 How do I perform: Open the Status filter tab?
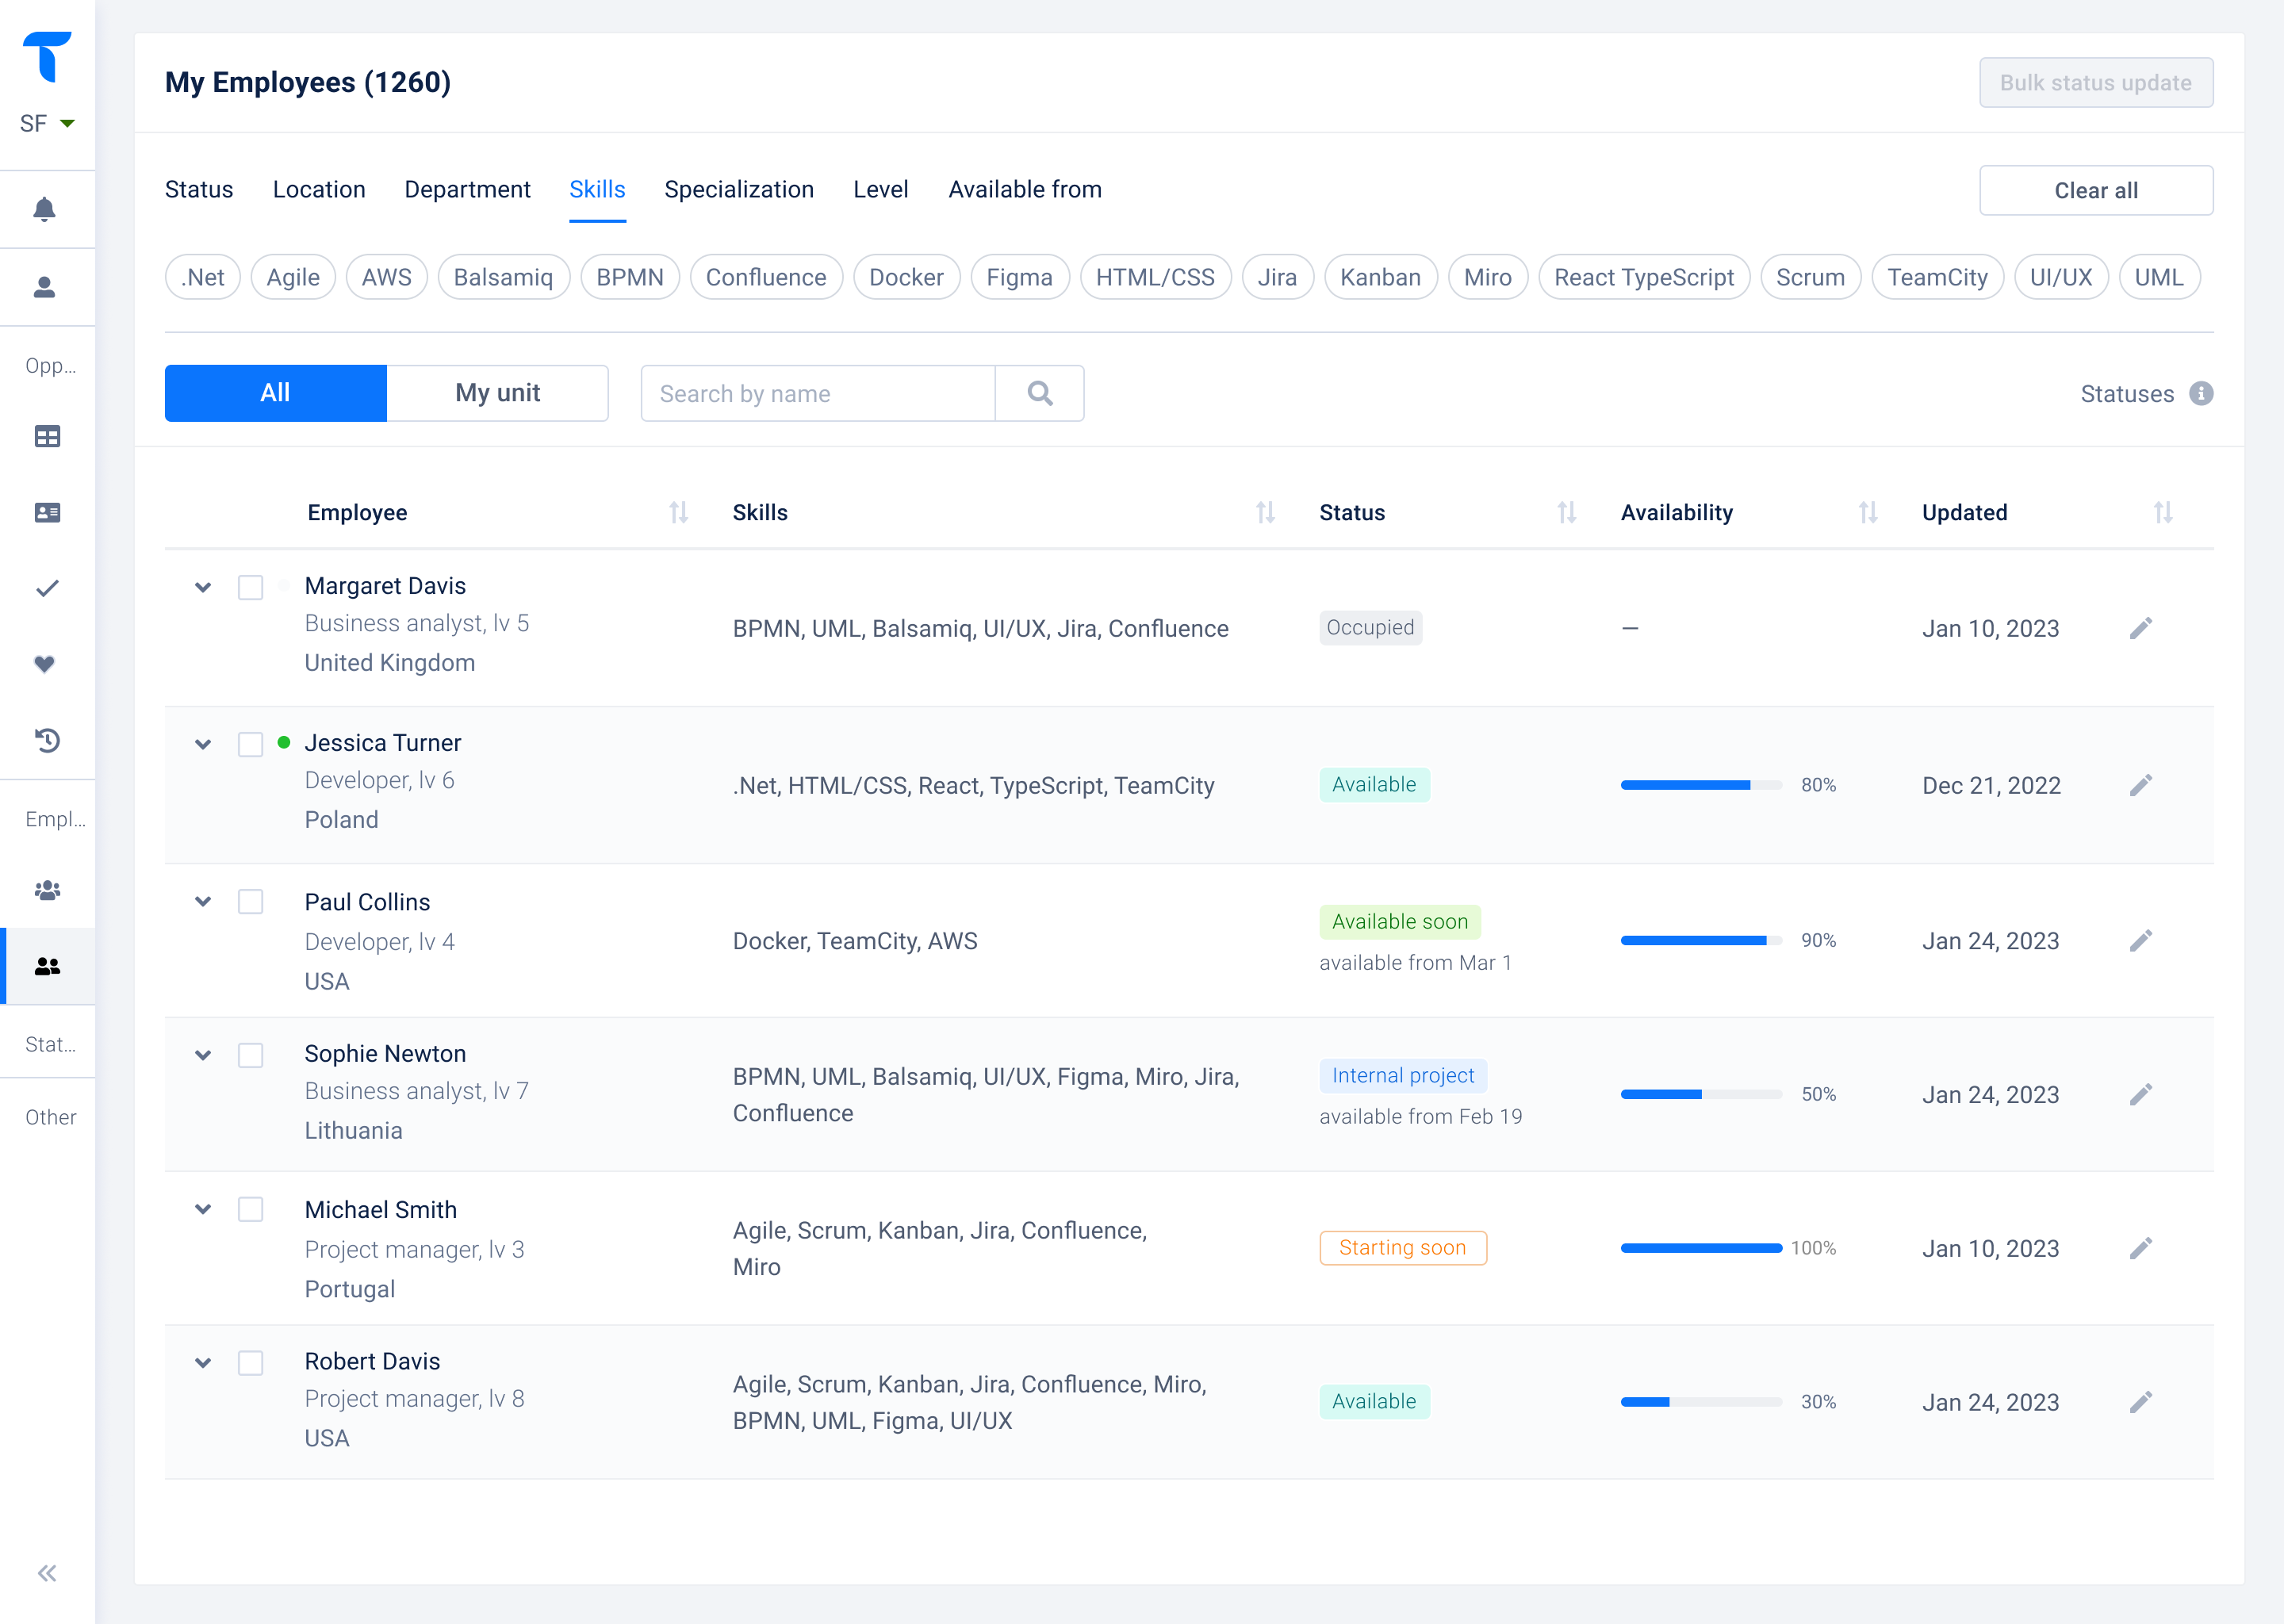click(x=199, y=189)
